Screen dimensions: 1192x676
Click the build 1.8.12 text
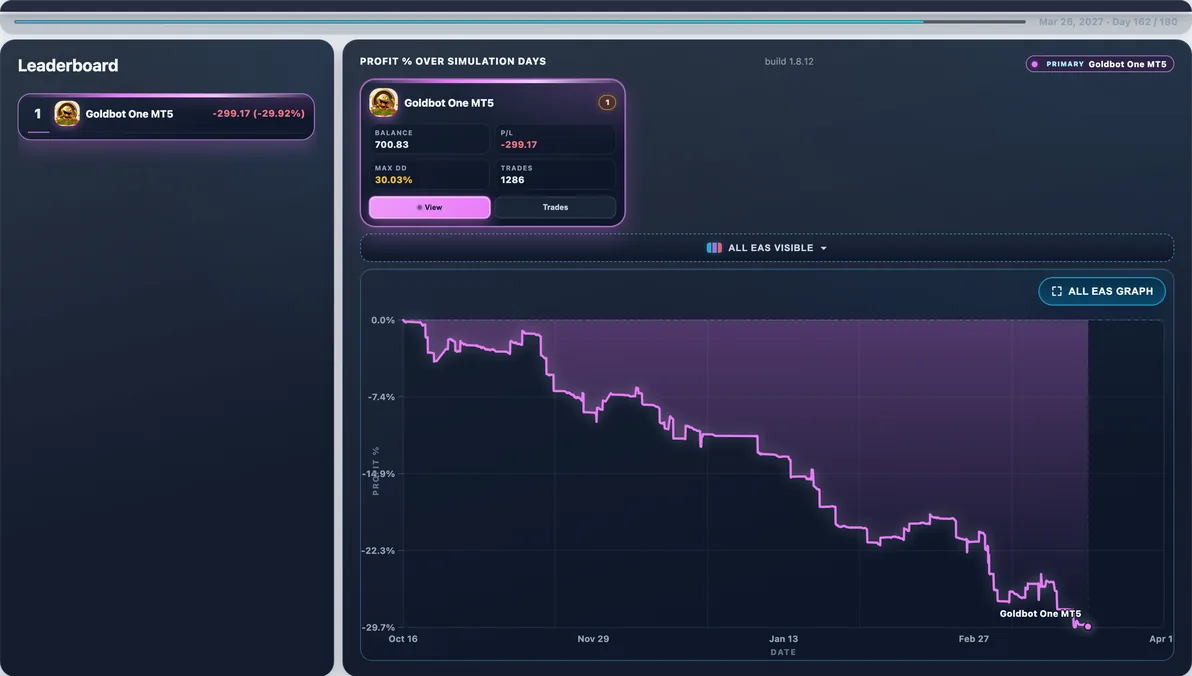[x=789, y=62]
